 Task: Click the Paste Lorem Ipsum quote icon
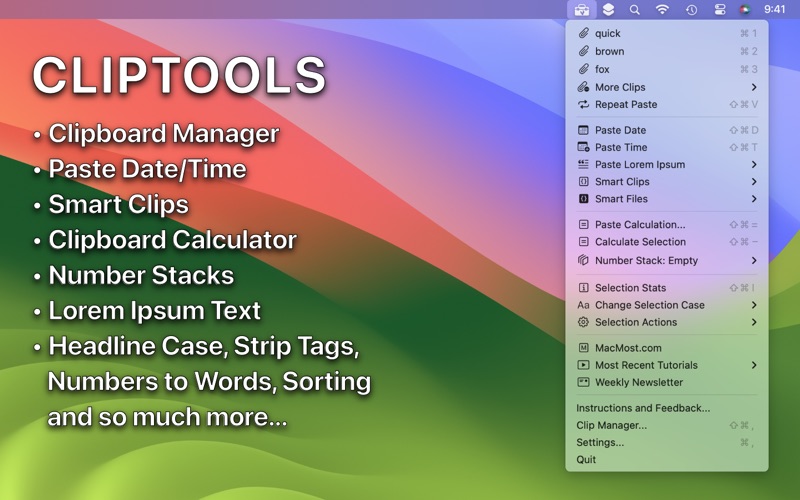point(583,164)
